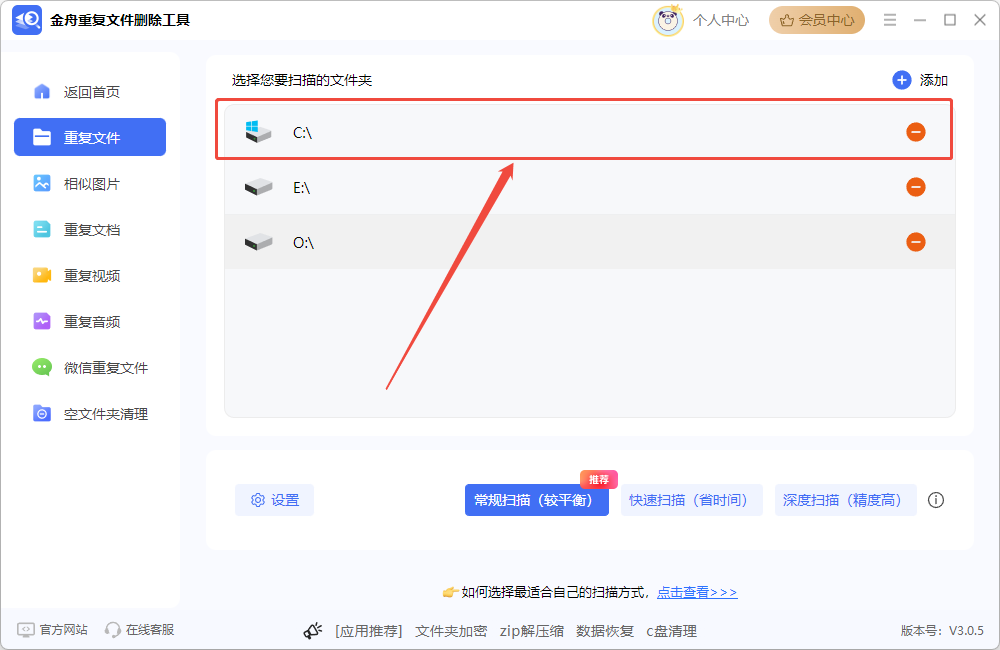Screen dimensions: 1000x650
Task: Click the 微信重复文件 WeChat icon
Action: (x=42, y=367)
